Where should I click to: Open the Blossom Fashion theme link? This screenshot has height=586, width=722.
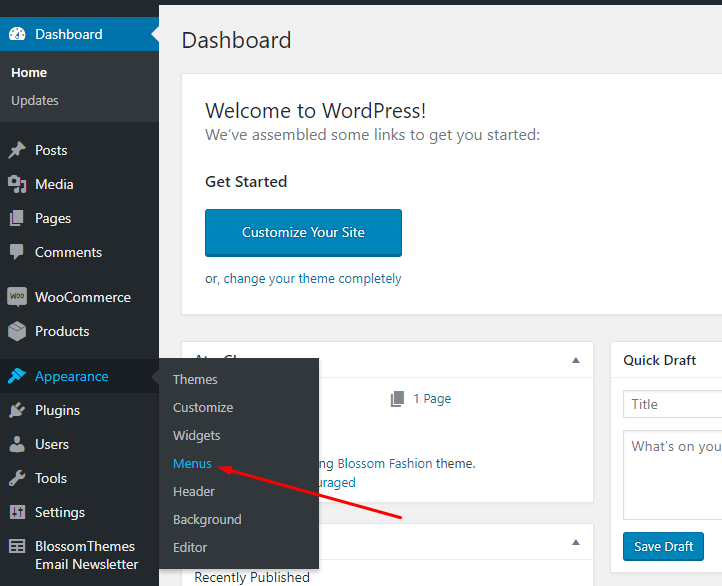(385, 464)
